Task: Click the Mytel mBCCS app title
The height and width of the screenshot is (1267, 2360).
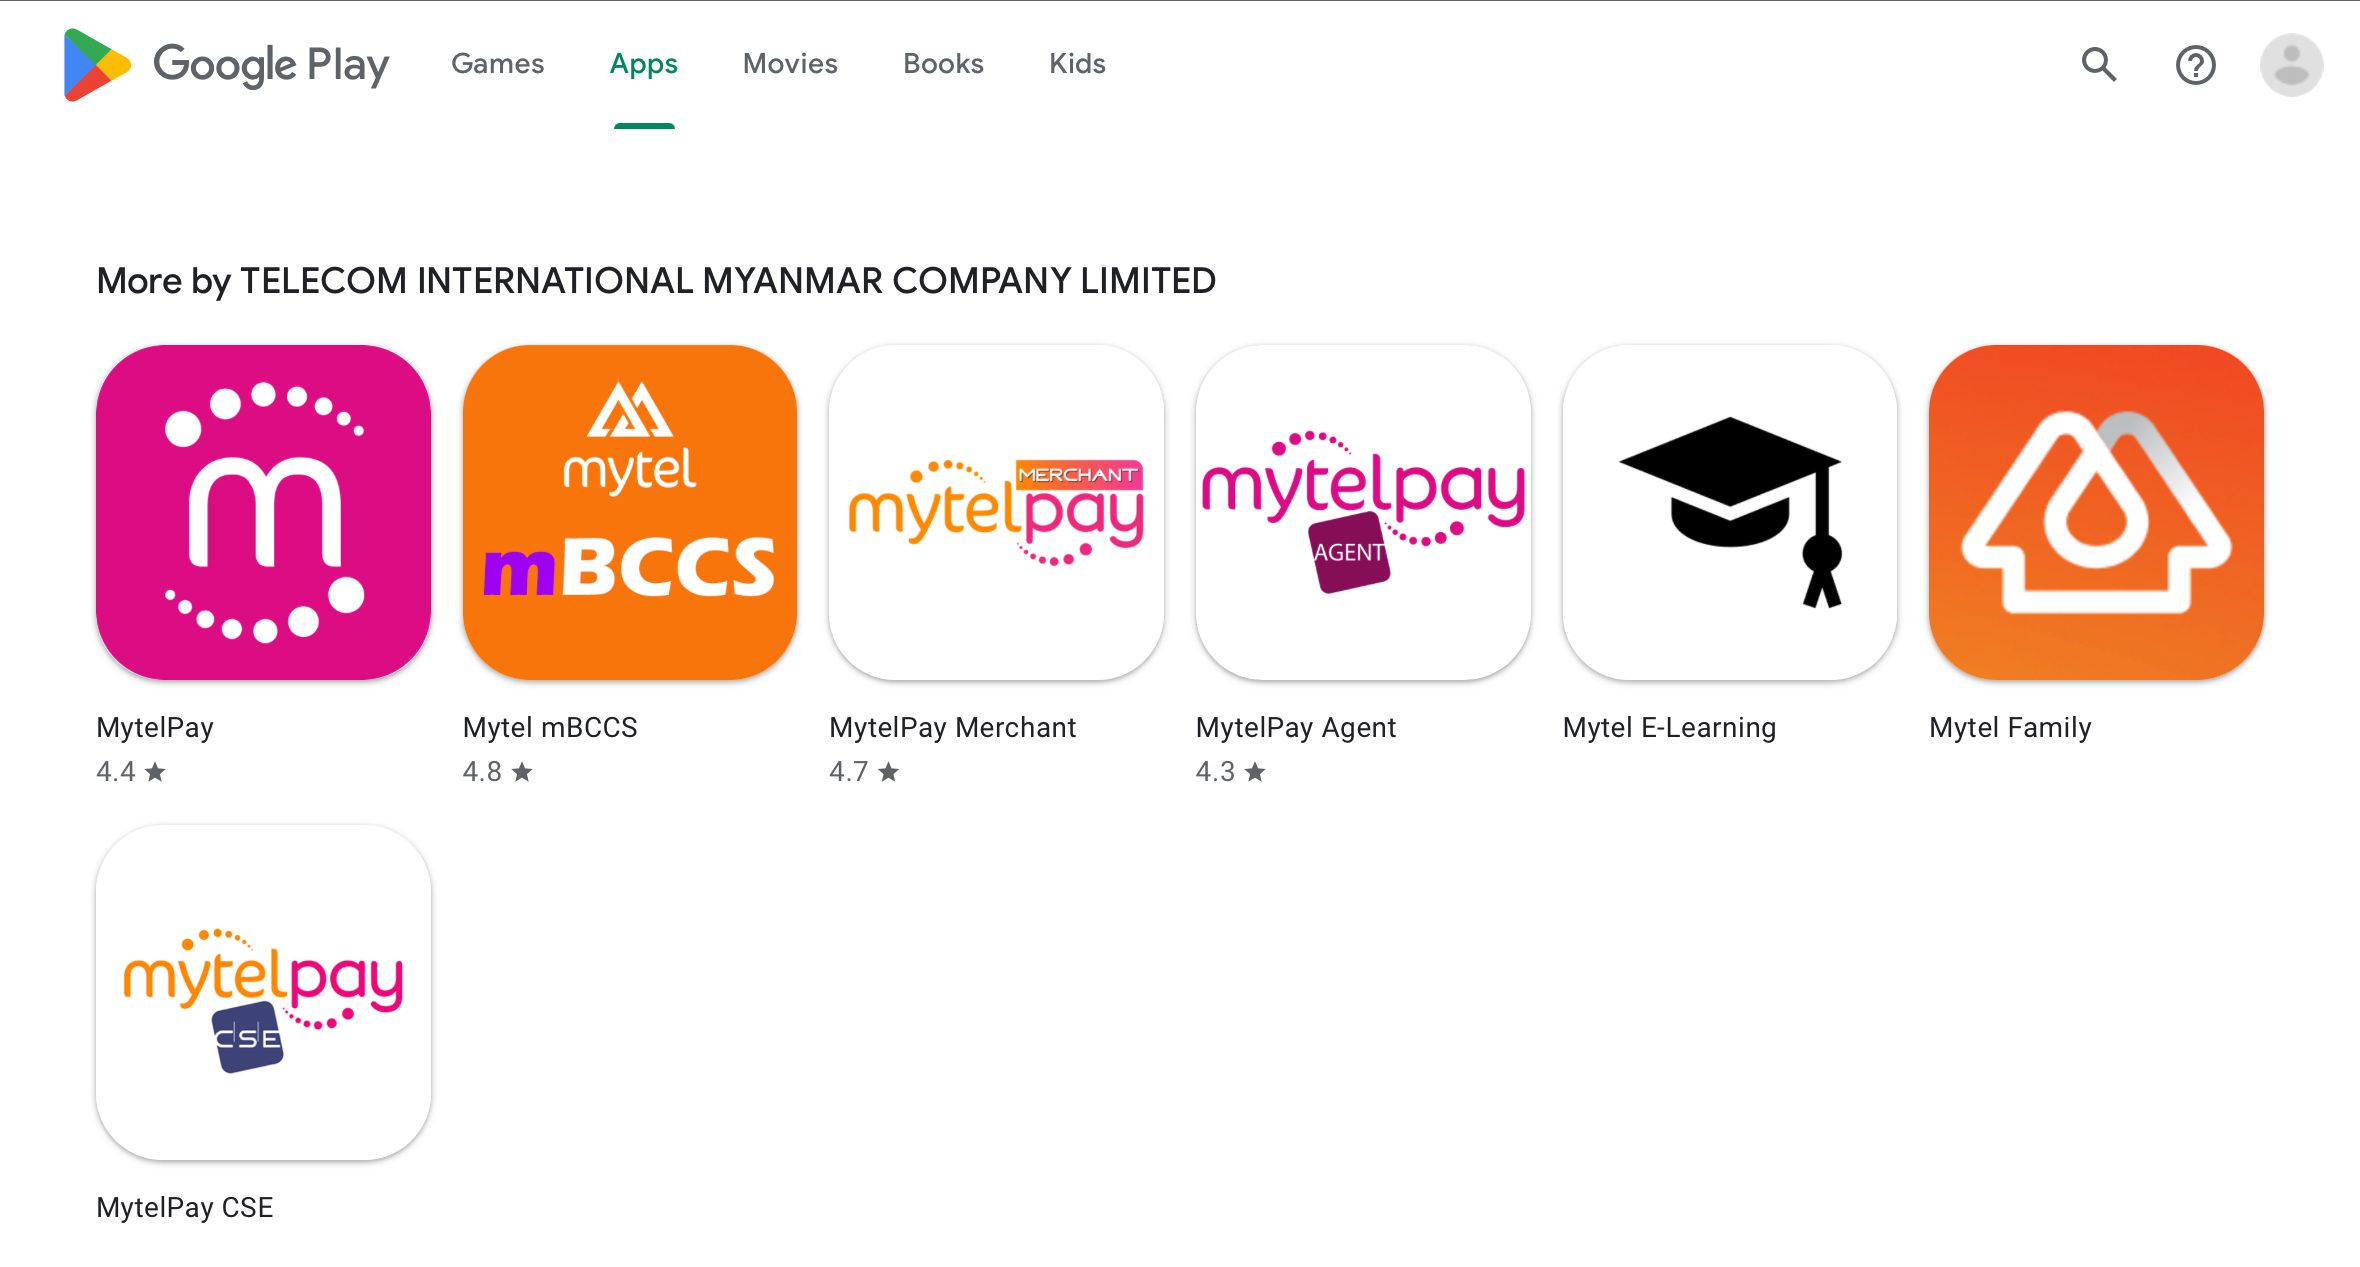Action: (x=550, y=727)
